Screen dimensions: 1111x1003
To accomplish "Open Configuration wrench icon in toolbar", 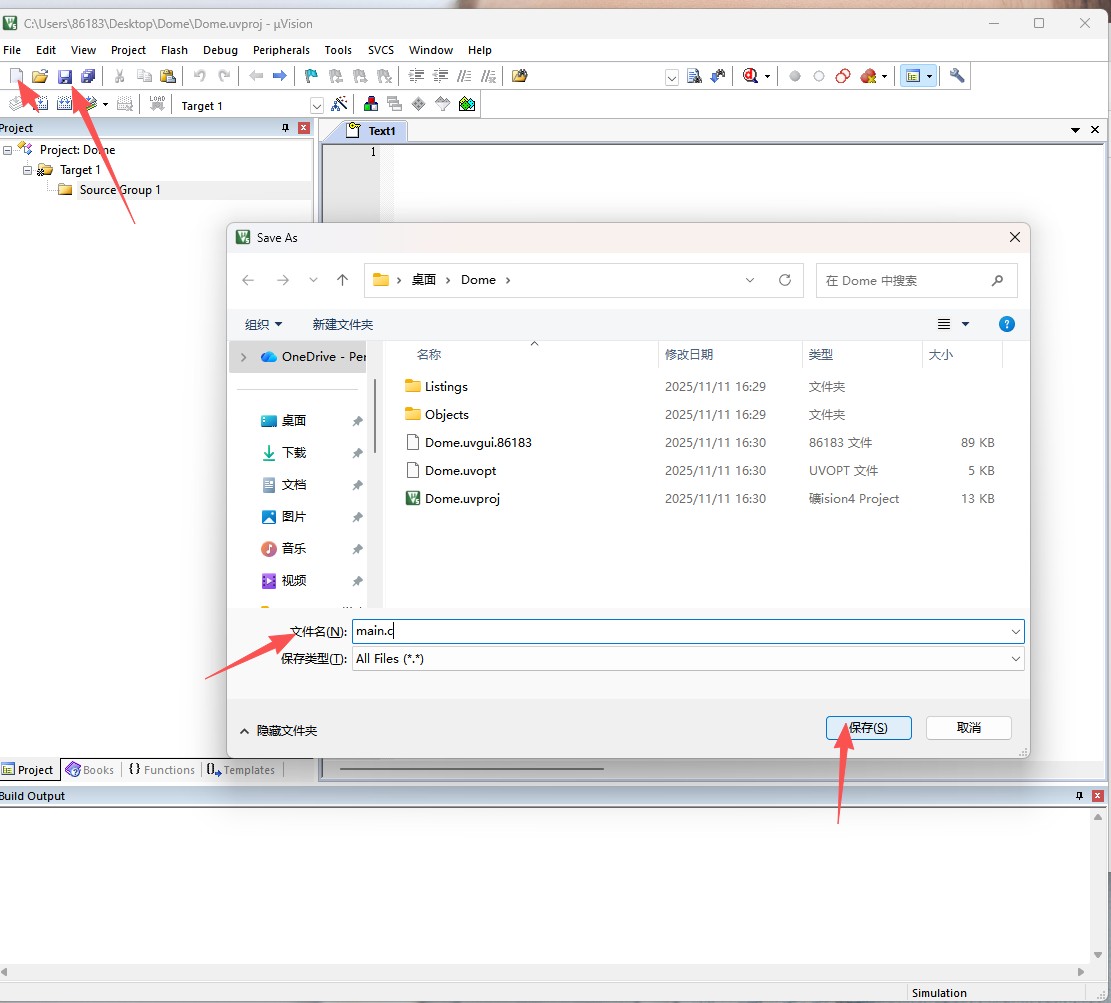I will 957,76.
